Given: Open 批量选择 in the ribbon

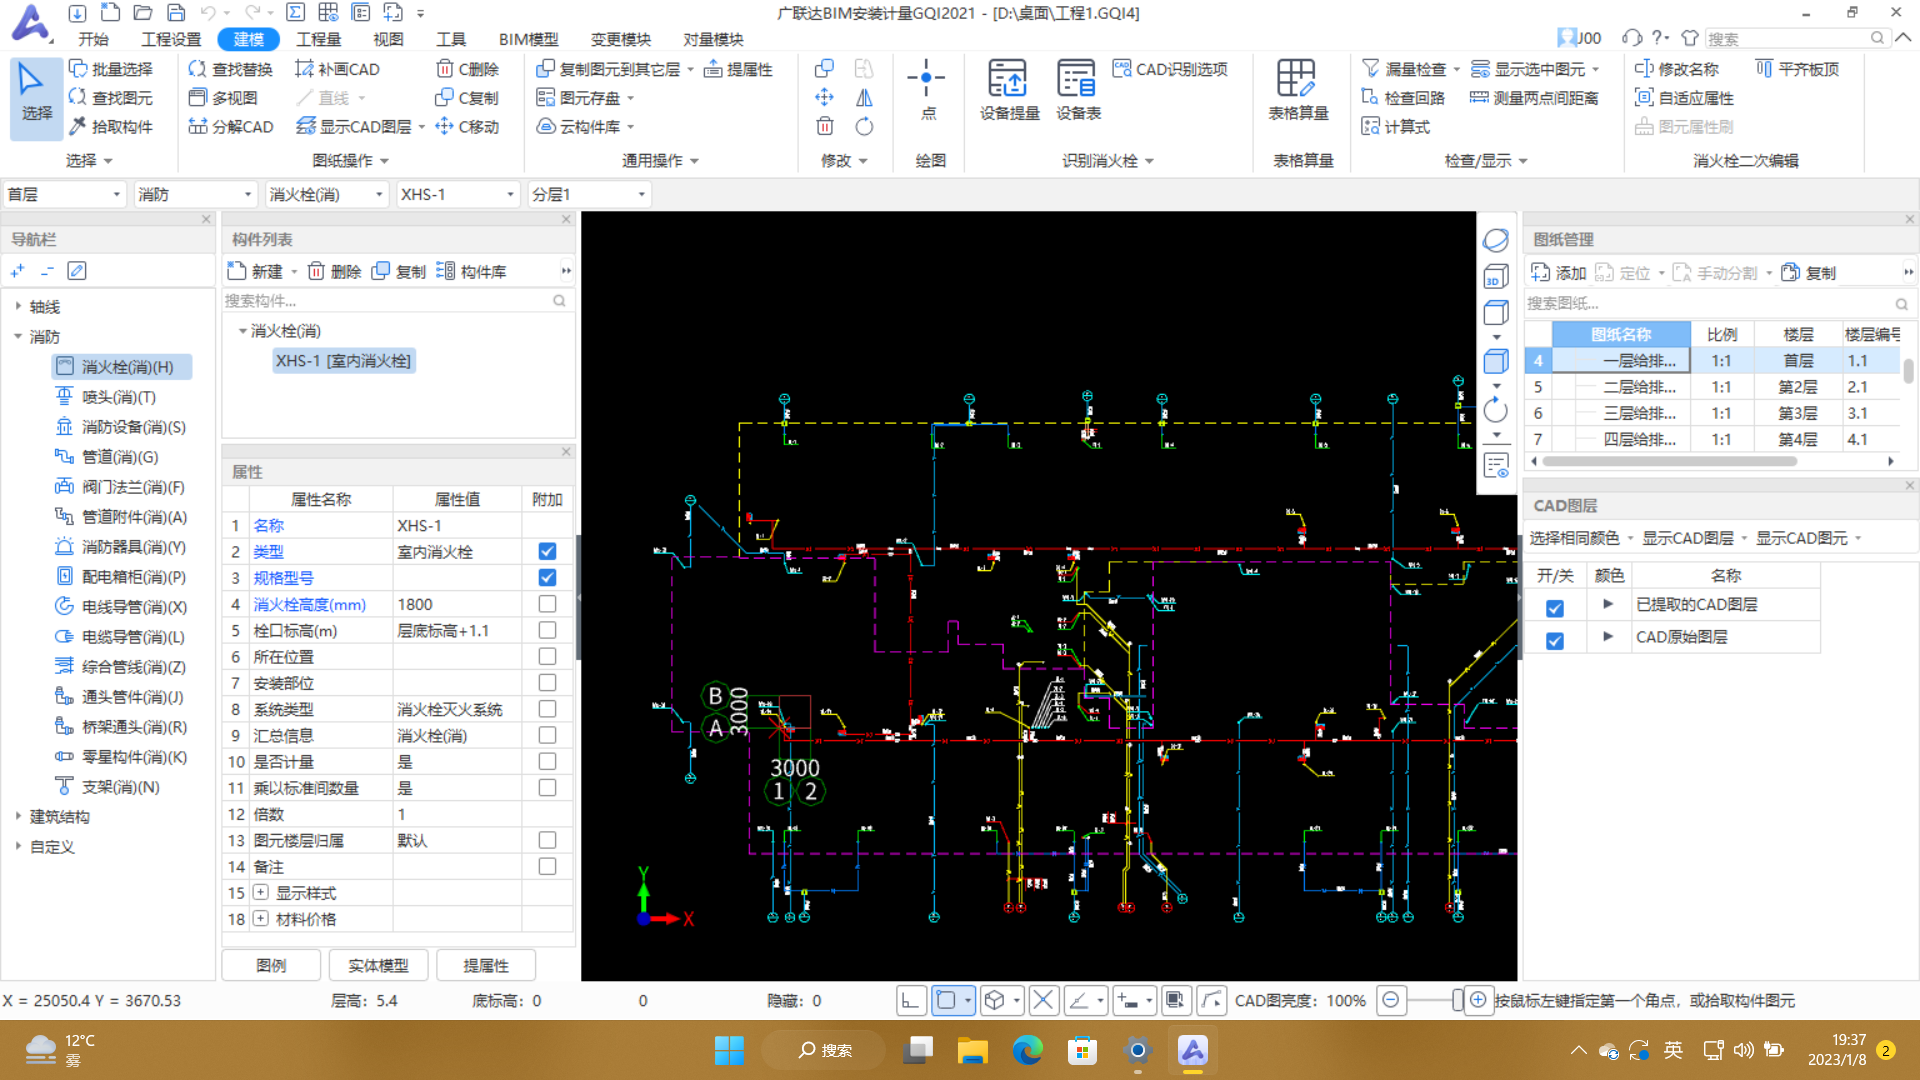Looking at the screenshot, I should pyautogui.click(x=111, y=69).
